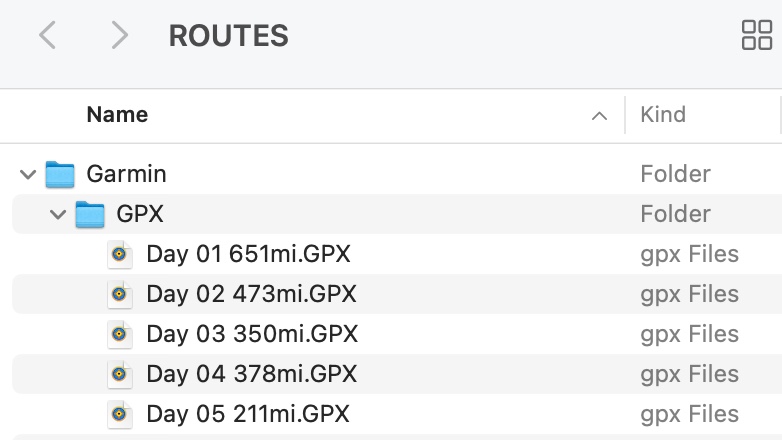The height and width of the screenshot is (440, 782).
Task: Click the GPX folder icon
Action: pos(90,214)
